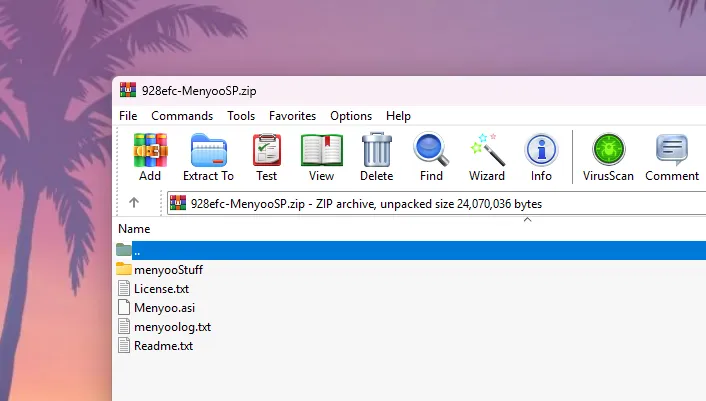Select Menyoo.asi in the file list
This screenshot has height=401, width=706.
[164, 308]
